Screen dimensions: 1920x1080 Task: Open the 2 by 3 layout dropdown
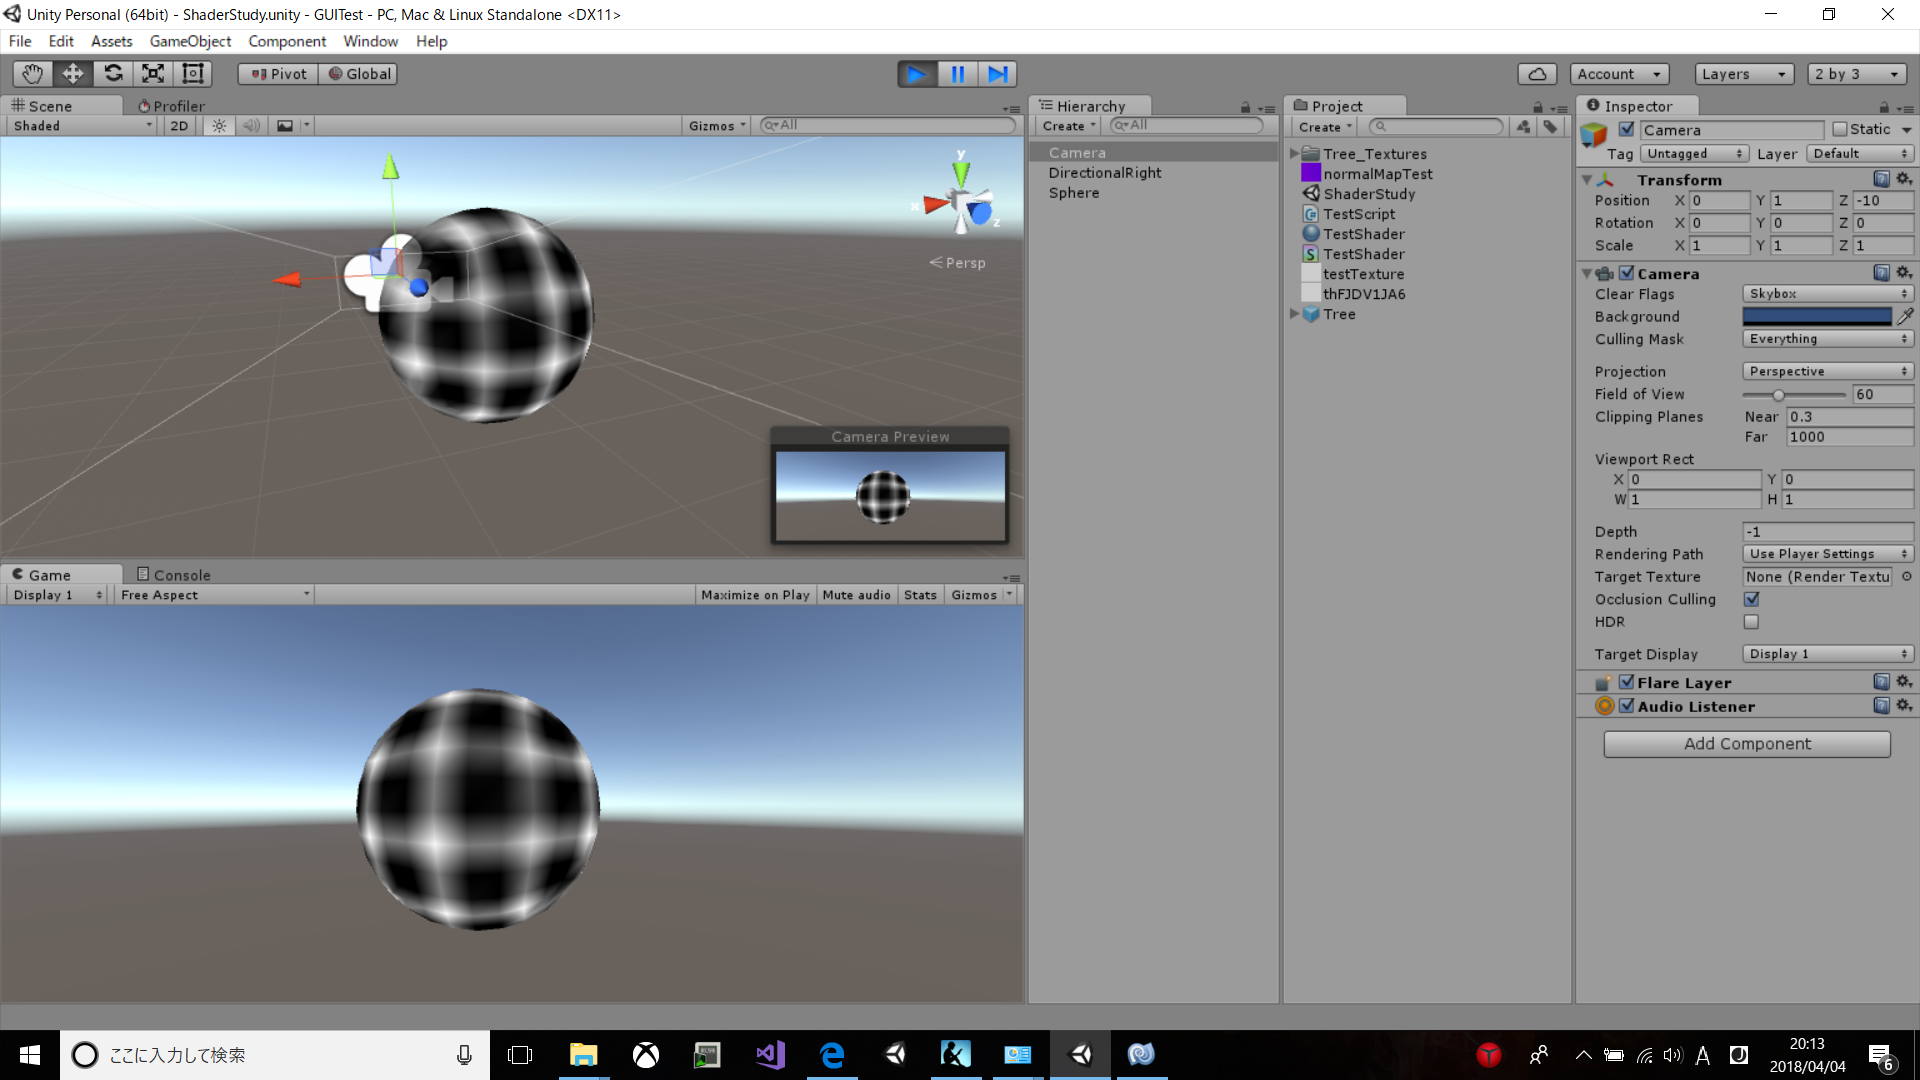(1857, 74)
